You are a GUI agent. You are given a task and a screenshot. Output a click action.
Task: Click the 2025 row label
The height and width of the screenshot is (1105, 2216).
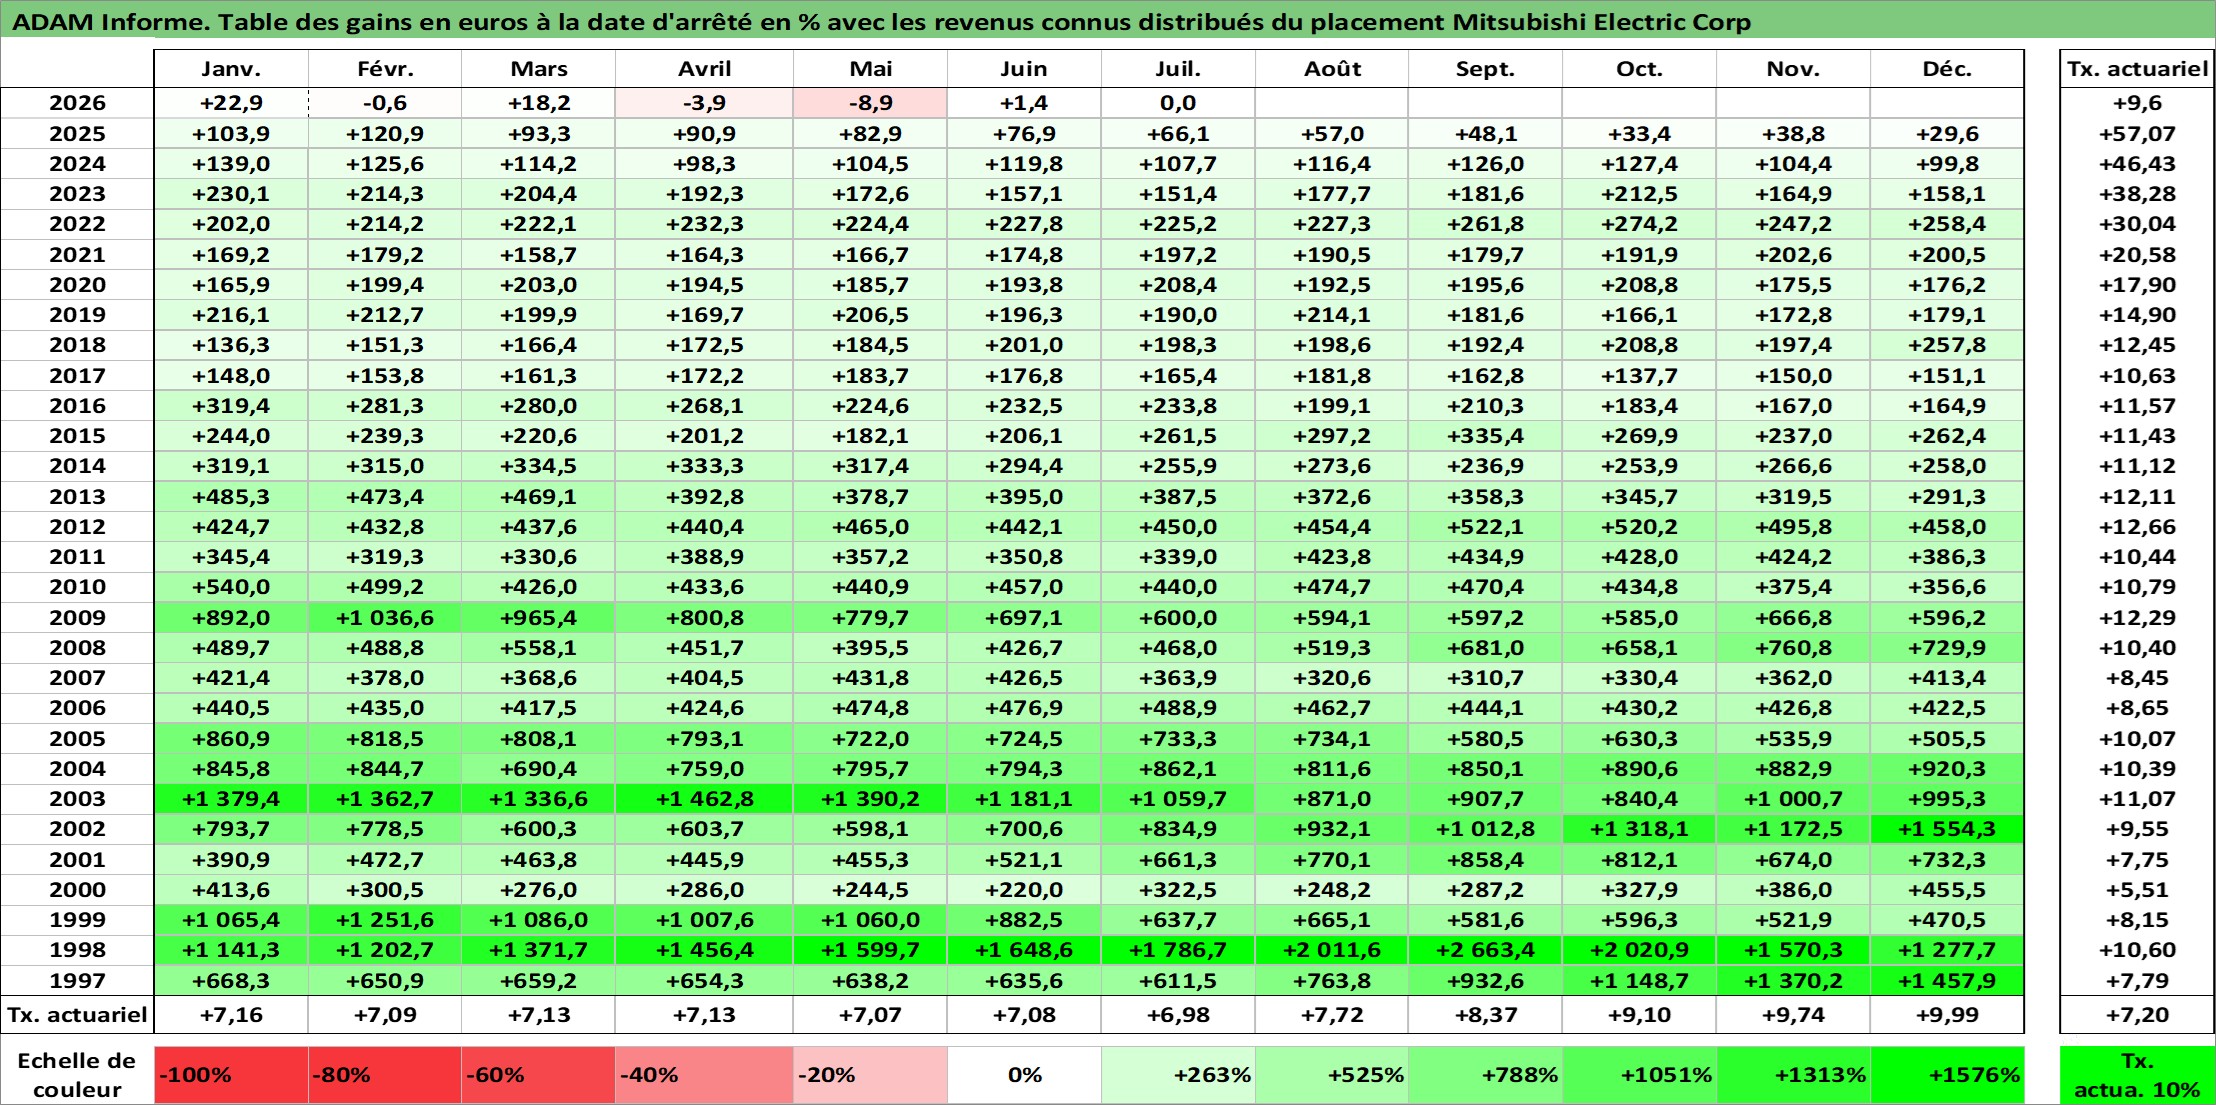click(x=77, y=134)
